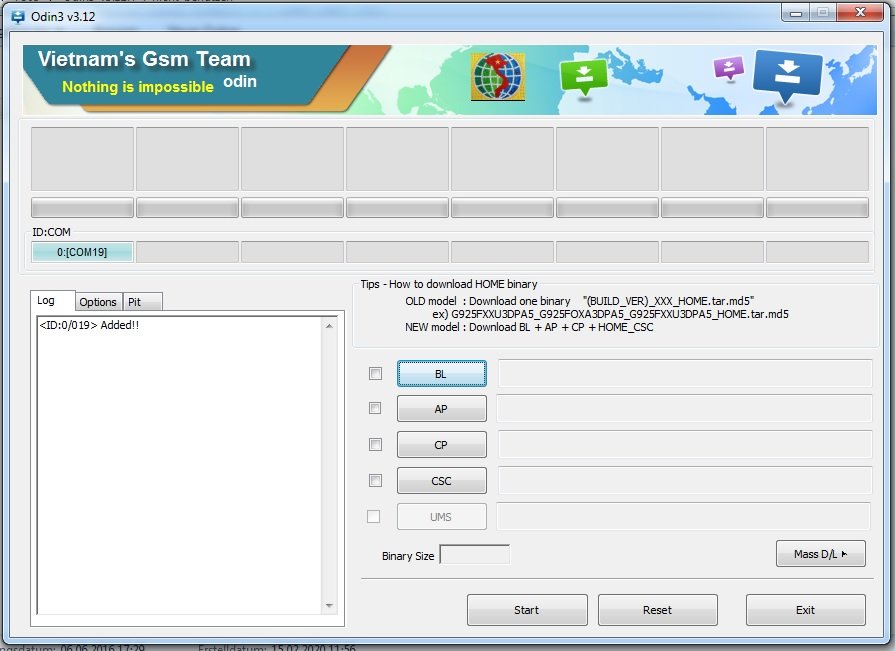Click the BL file path field

tap(685, 374)
